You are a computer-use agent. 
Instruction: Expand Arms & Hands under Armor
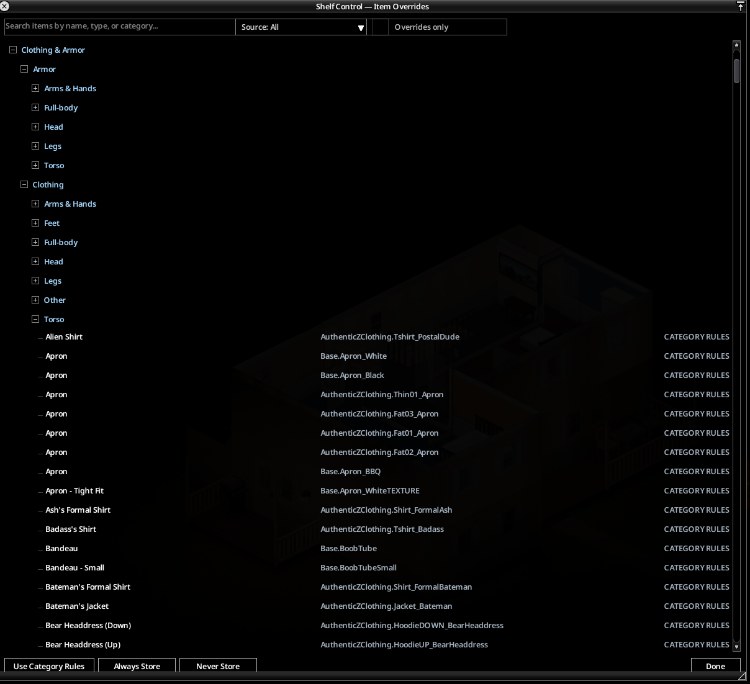(35, 88)
